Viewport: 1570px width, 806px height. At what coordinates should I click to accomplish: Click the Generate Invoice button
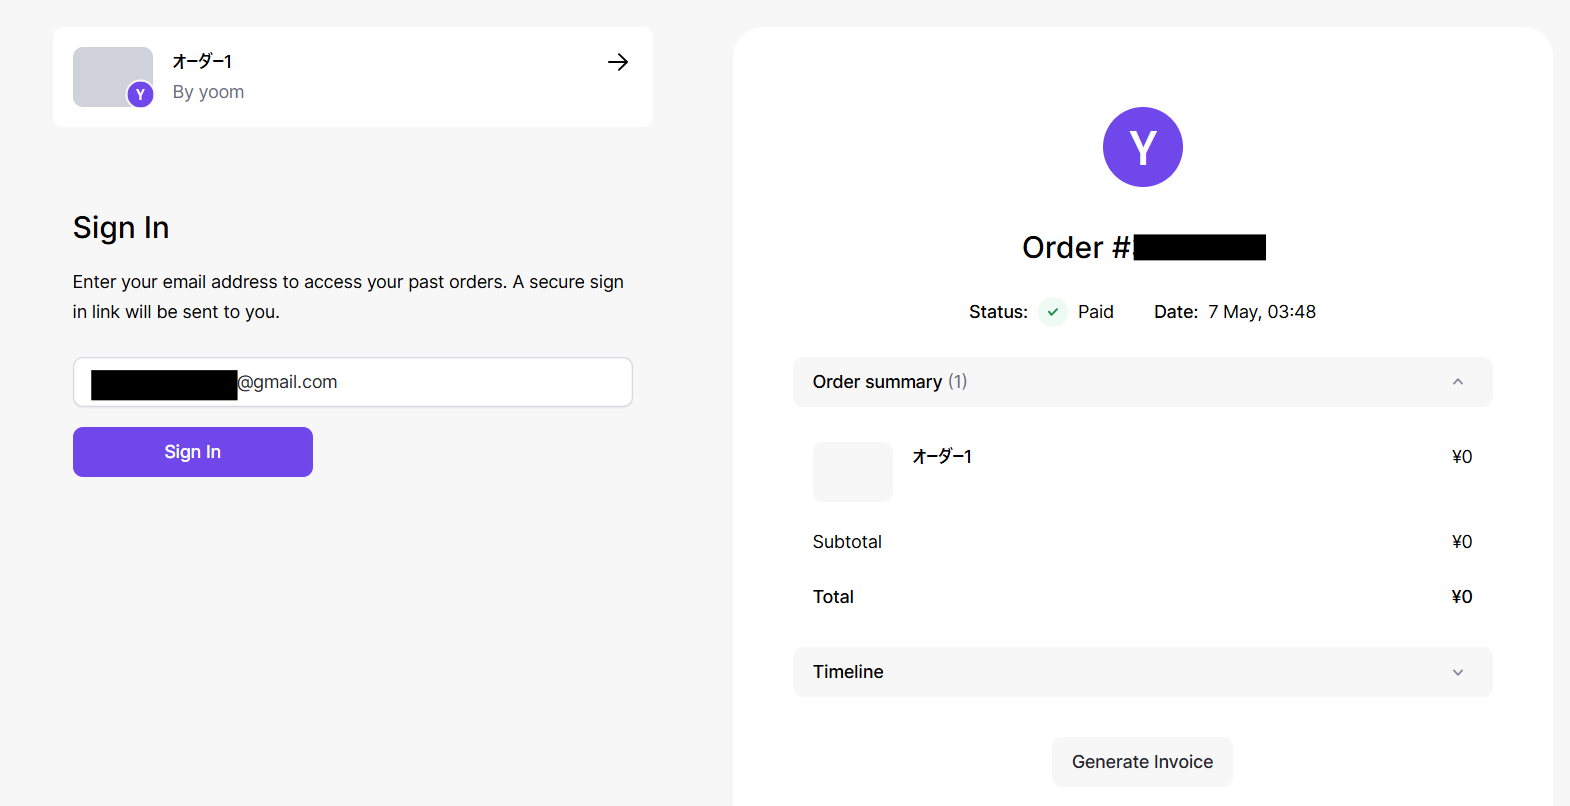[1142, 762]
